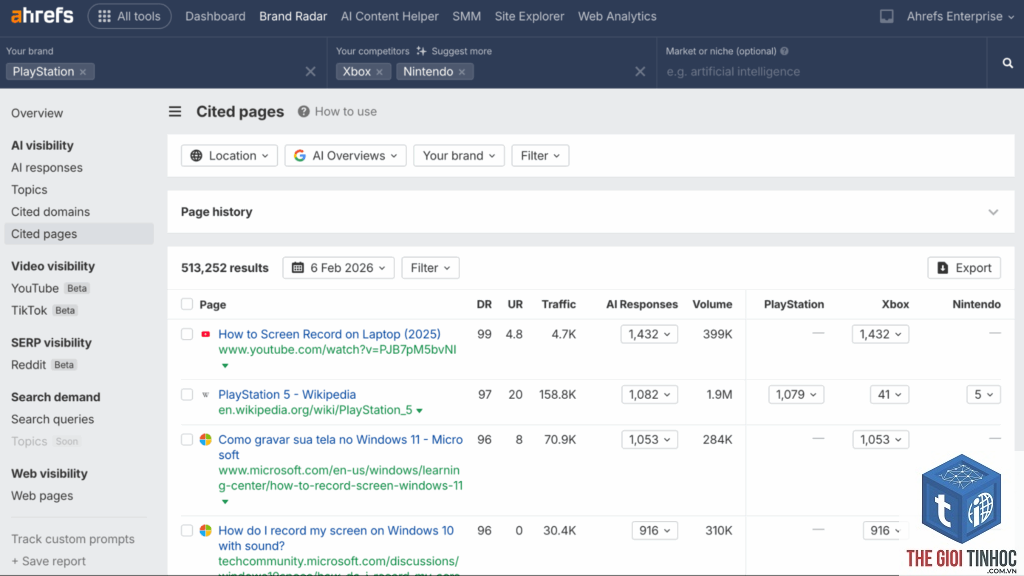Open How do I record my screen link
The width and height of the screenshot is (1024, 576).
pyautogui.click(x=336, y=537)
